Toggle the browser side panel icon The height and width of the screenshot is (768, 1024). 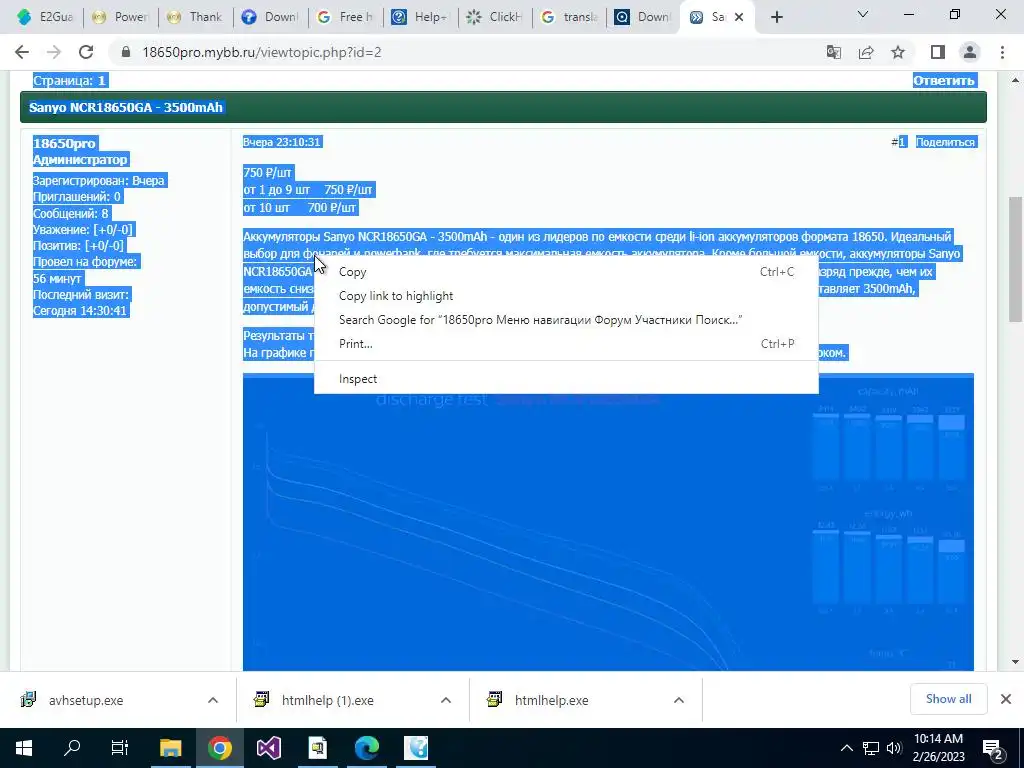pos(938,52)
